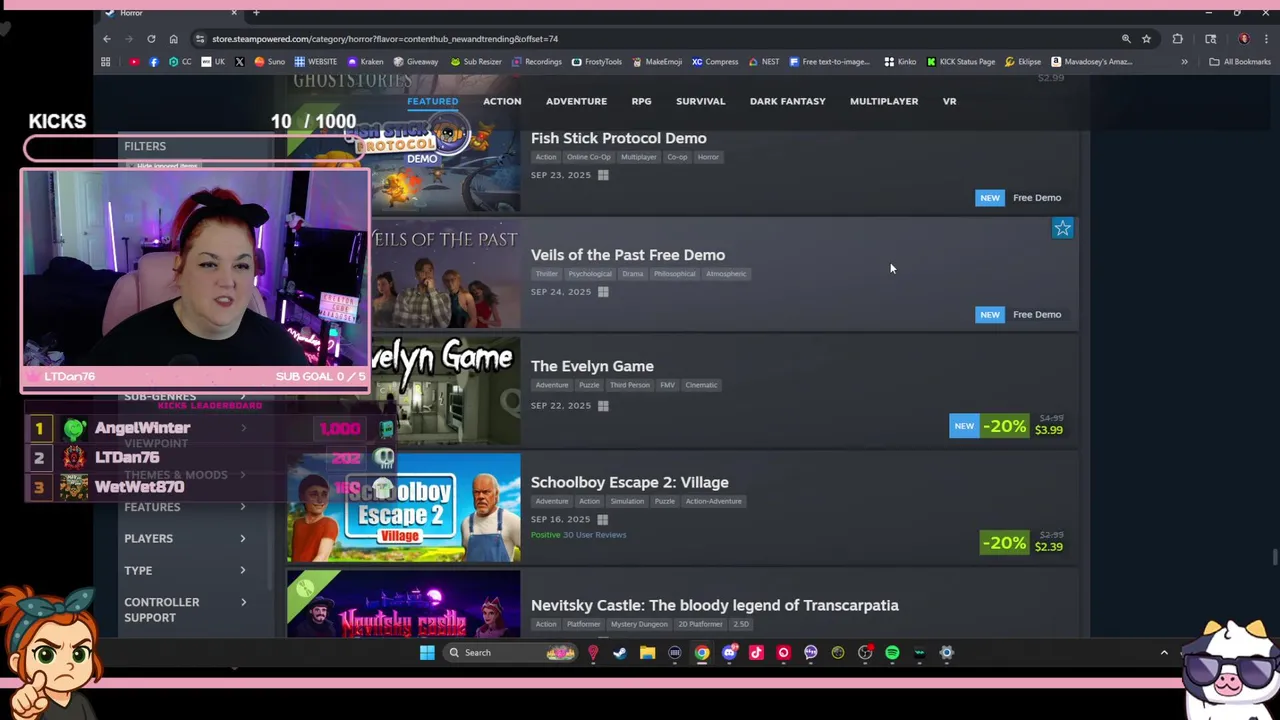Viewport: 1280px width, 720px height.
Task: Expand the Controller Support filter section
Action: click(184, 610)
